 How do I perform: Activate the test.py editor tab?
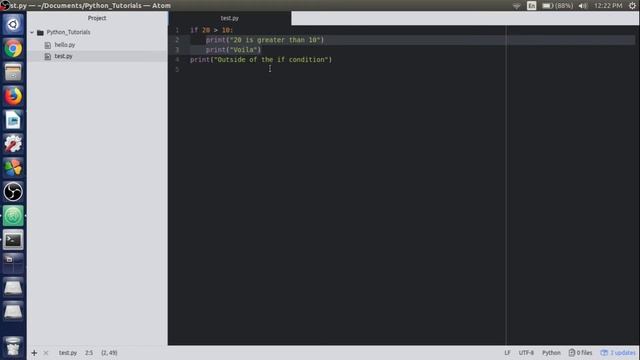click(230, 18)
